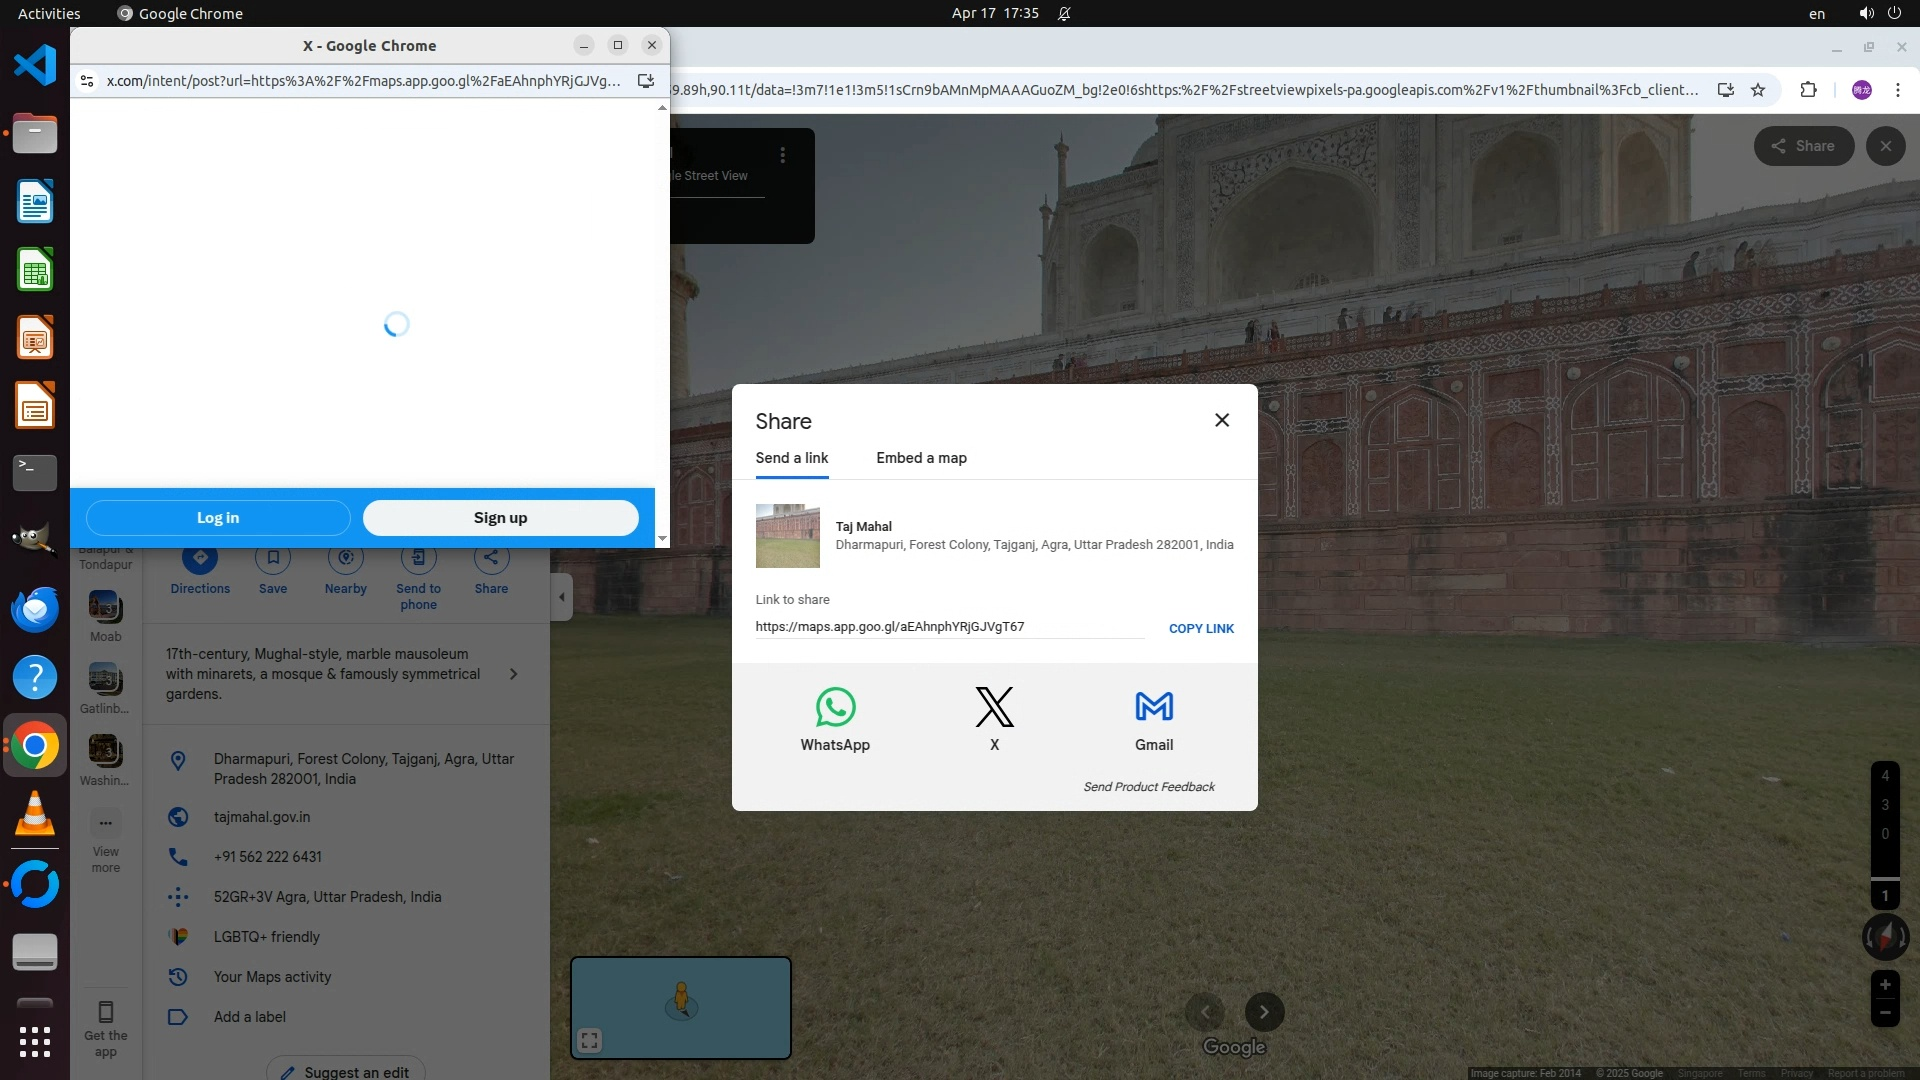This screenshot has height=1080, width=1920.
Task: Bookmark this page with star icon
Action: [1758, 90]
